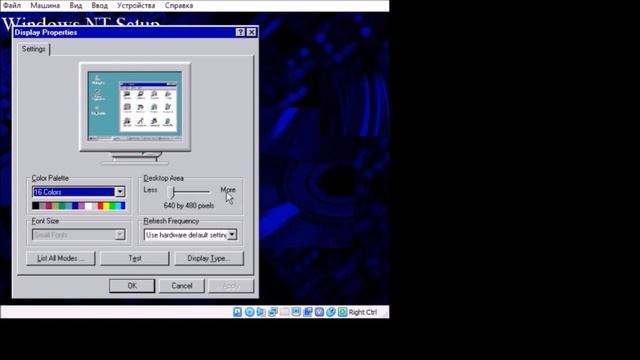Click the hard disk activity icon in status bar

237,312
